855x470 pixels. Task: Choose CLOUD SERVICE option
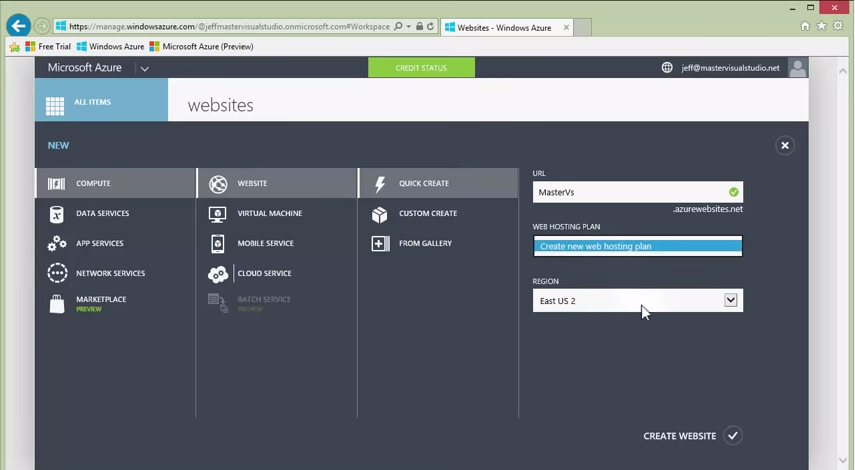point(276,273)
